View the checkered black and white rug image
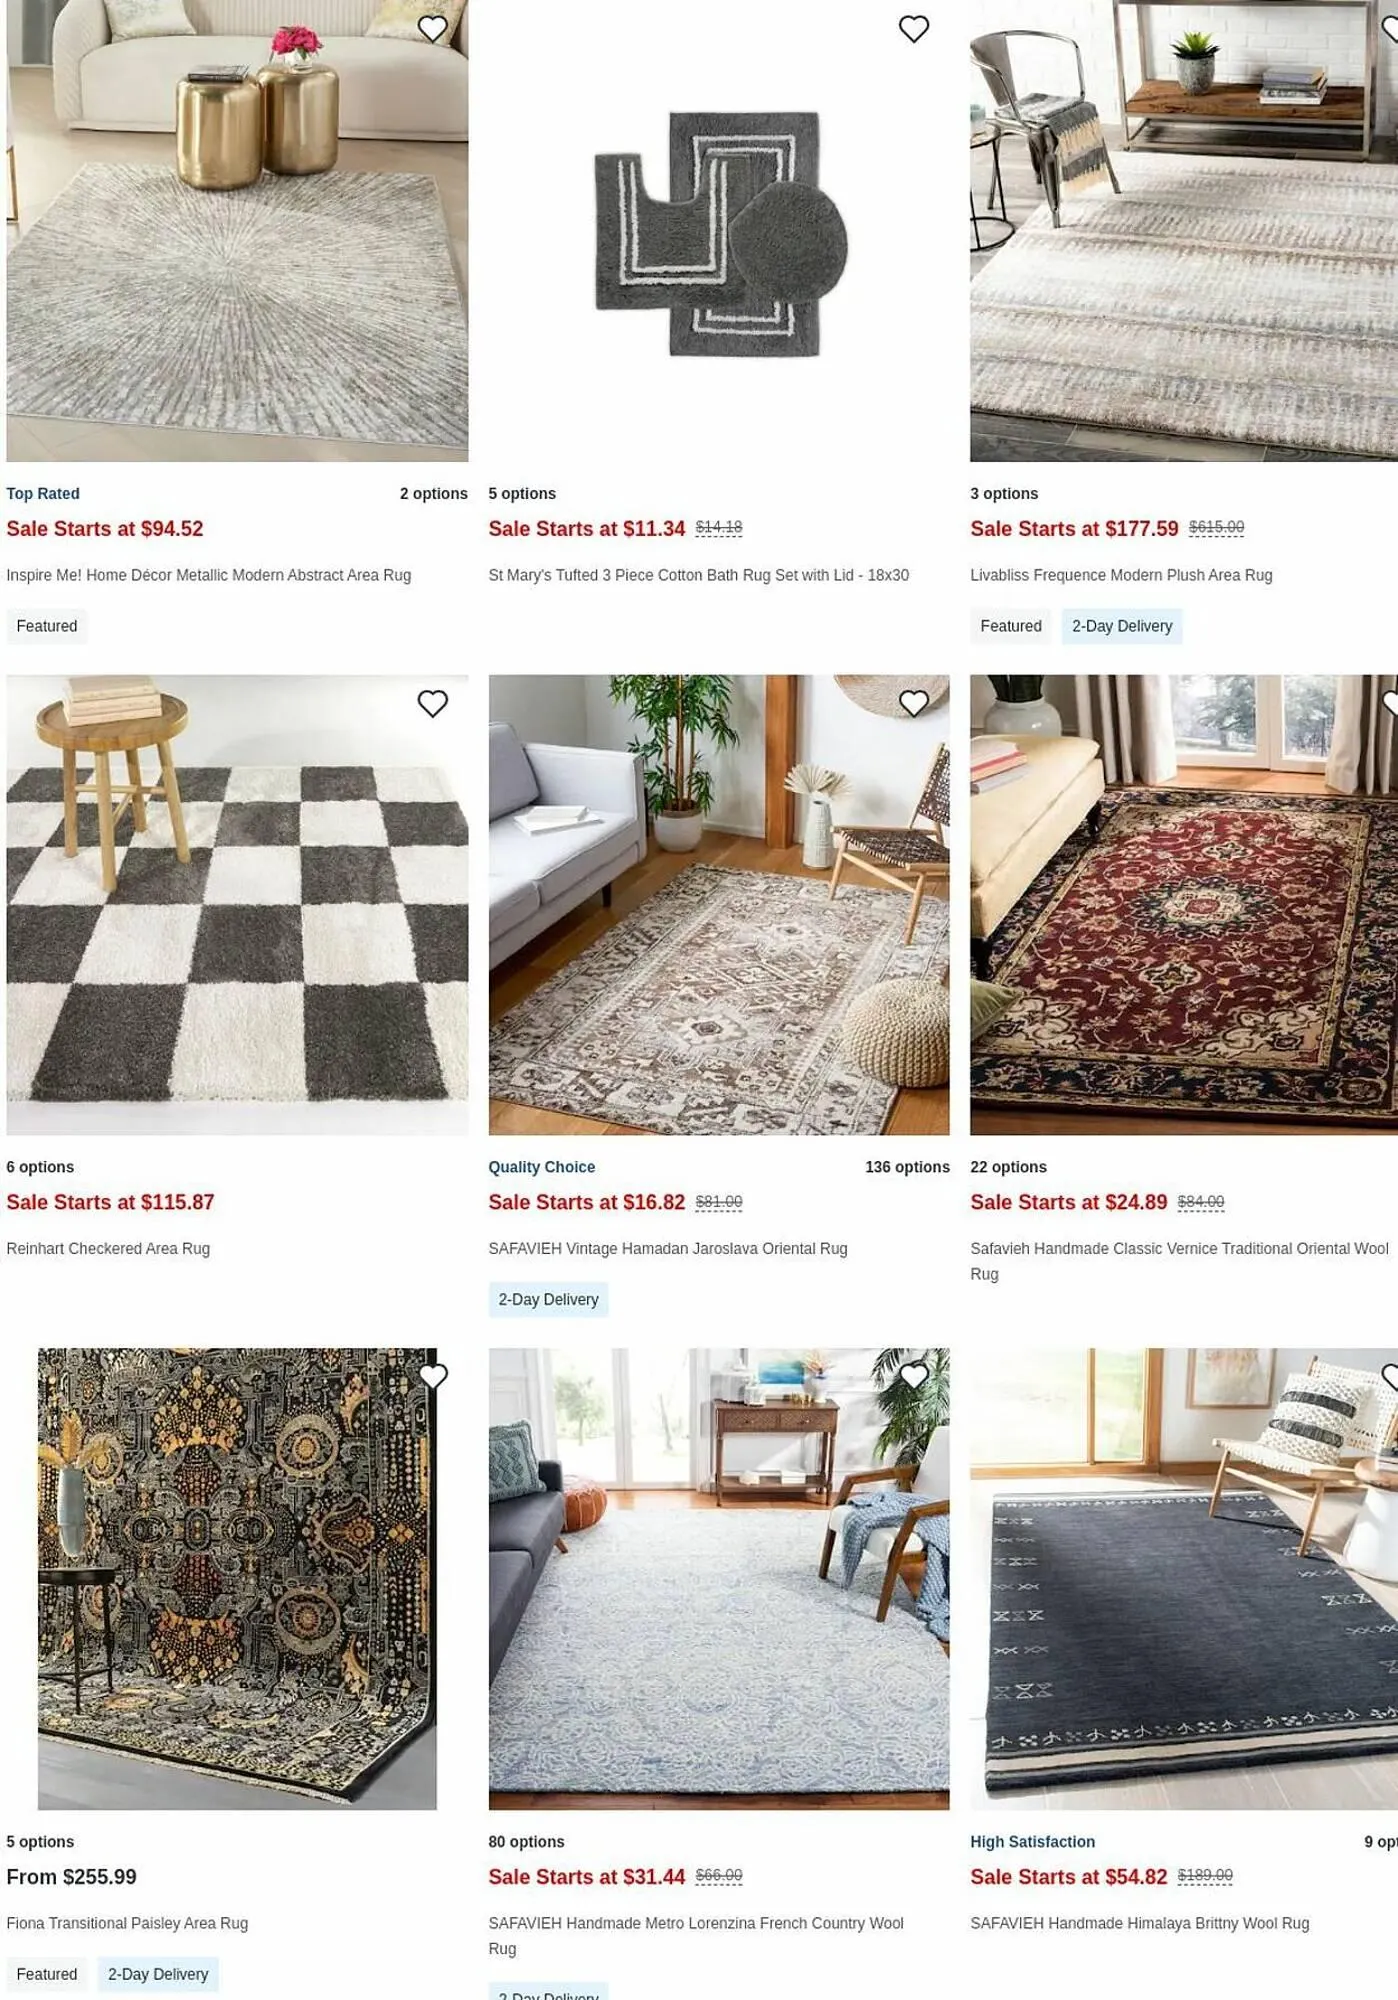This screenshot has height=2000, width=1398. (x=237, y=905)
